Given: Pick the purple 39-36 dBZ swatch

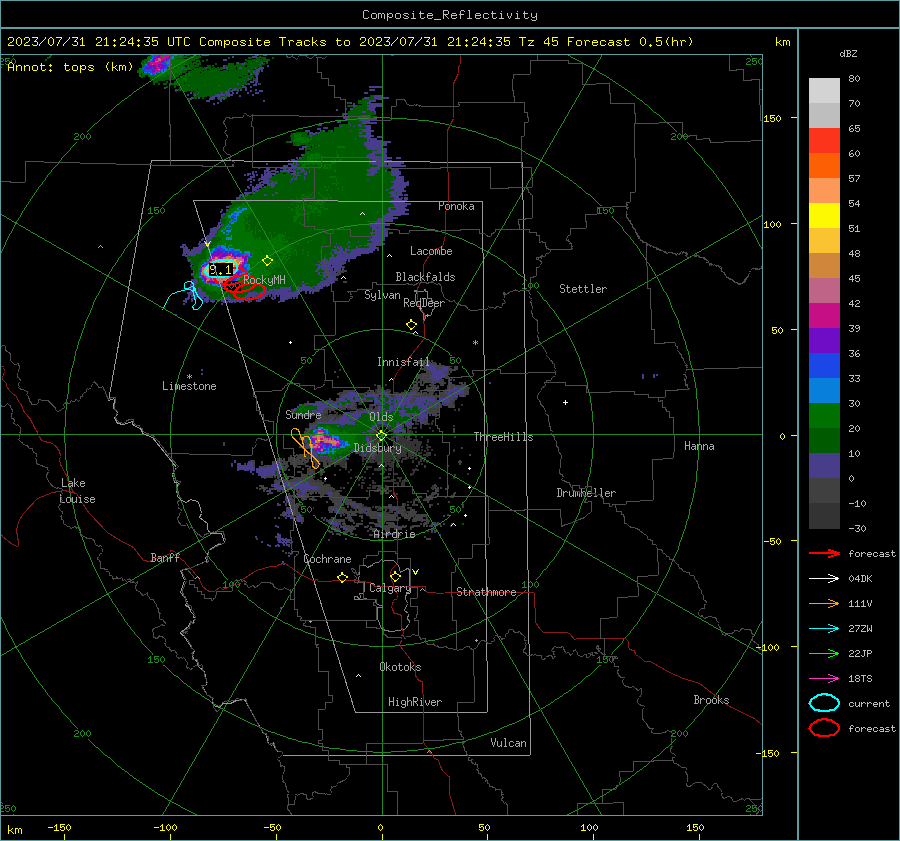Looking at the screenshot, I should click(824, 341).
